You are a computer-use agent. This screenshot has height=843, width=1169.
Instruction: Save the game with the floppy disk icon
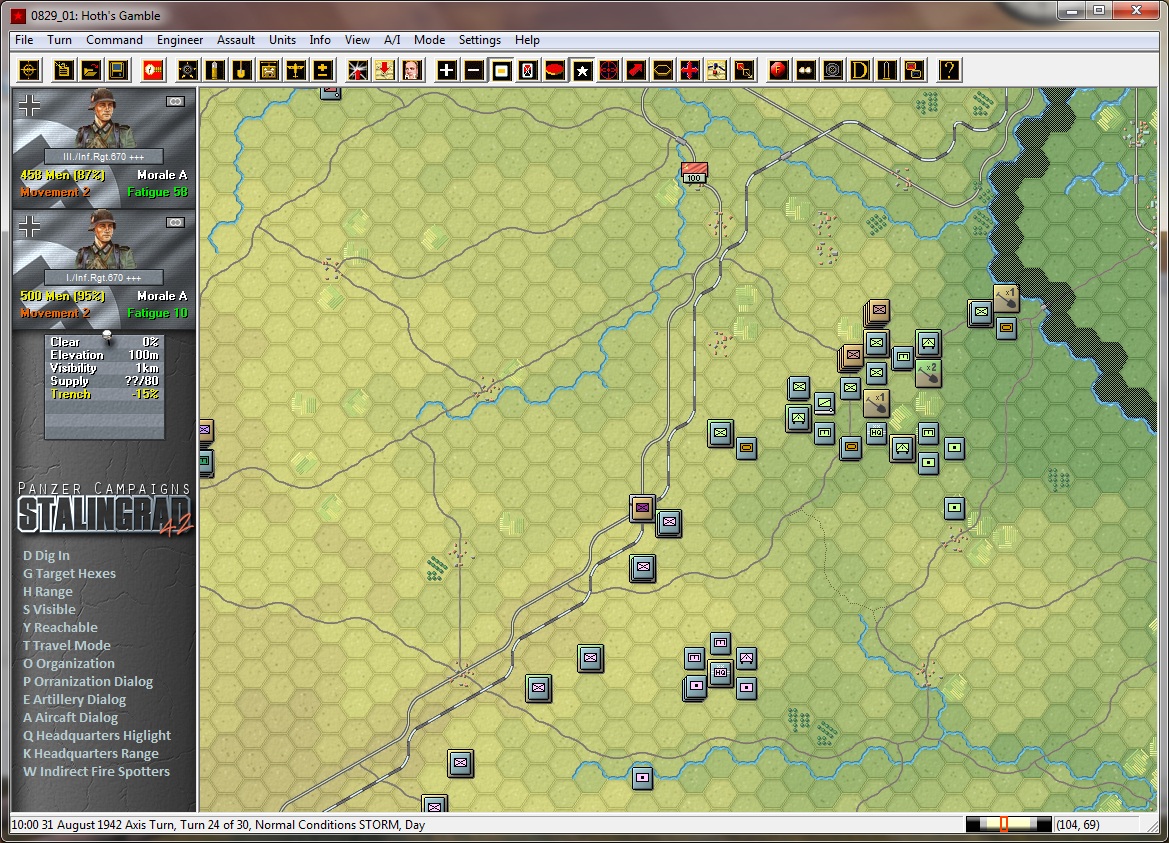118,70
